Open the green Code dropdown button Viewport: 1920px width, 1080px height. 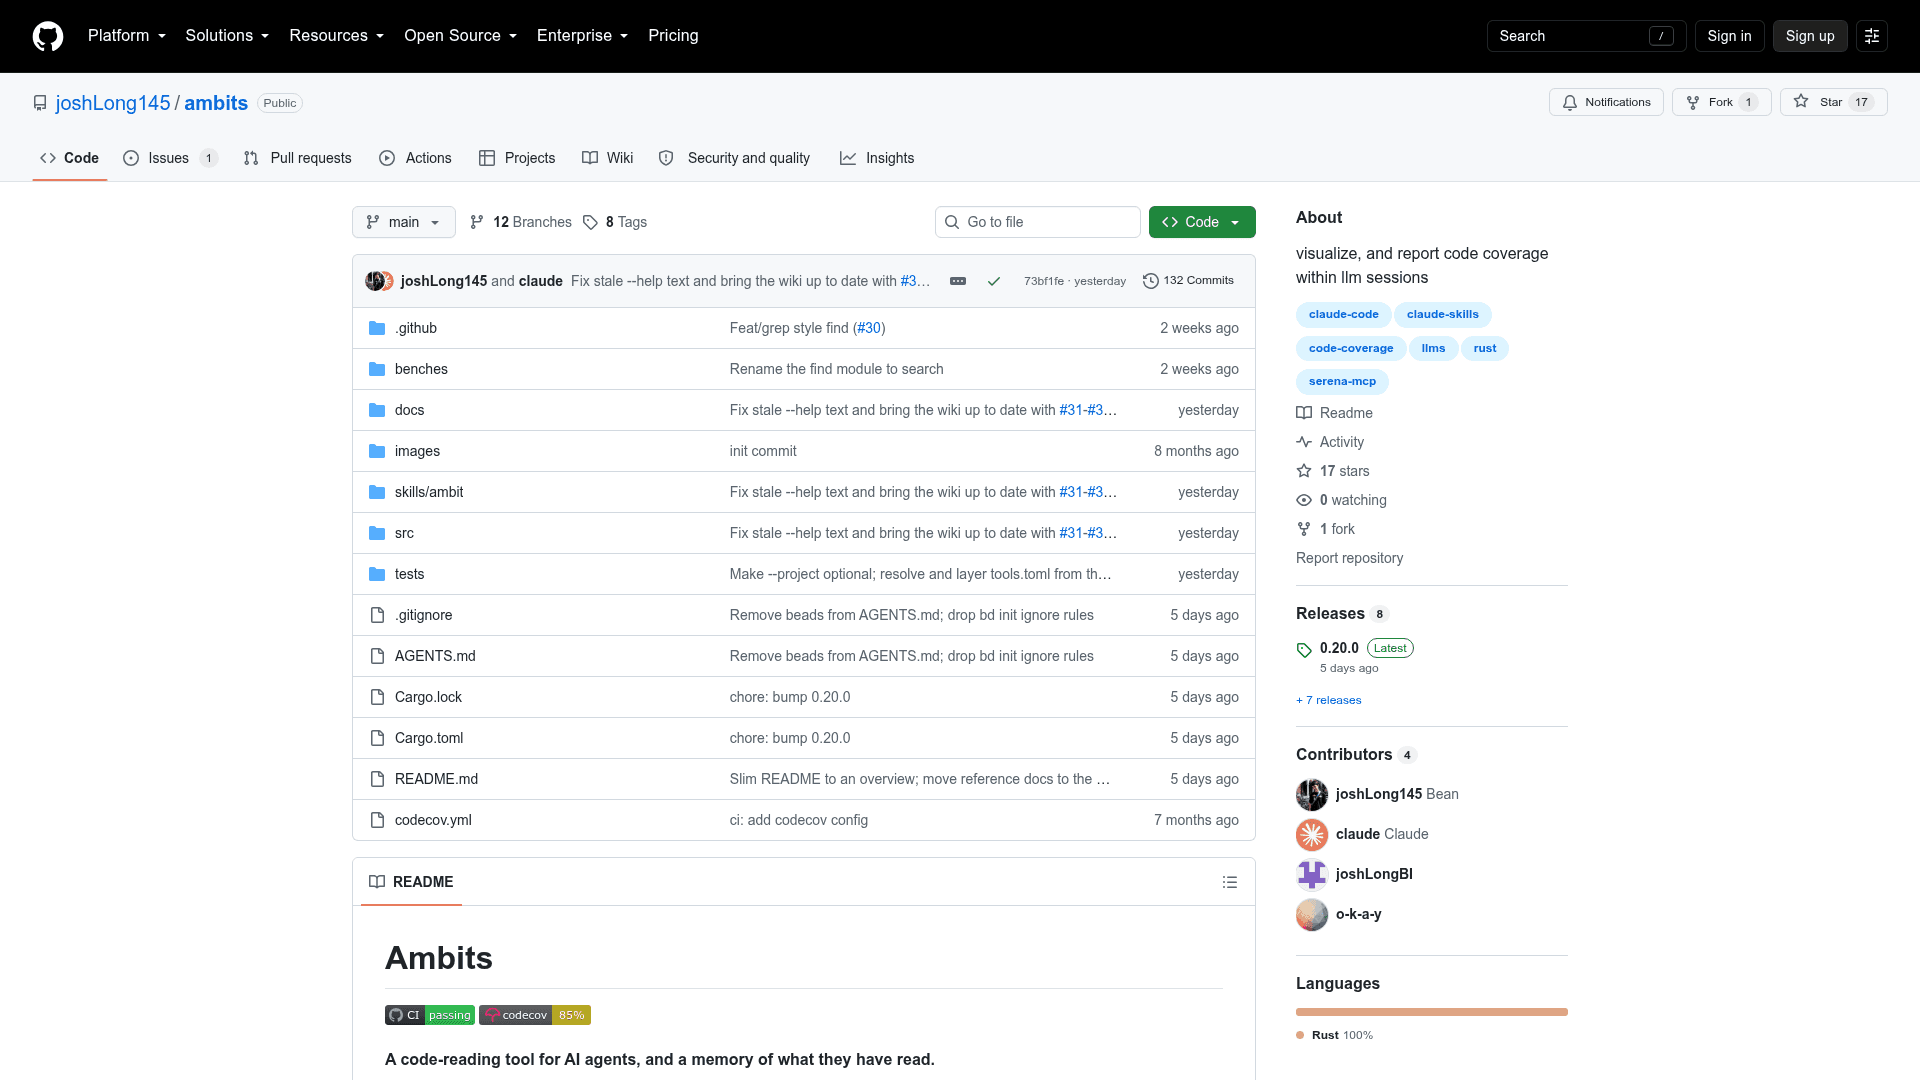point(1202,222)
